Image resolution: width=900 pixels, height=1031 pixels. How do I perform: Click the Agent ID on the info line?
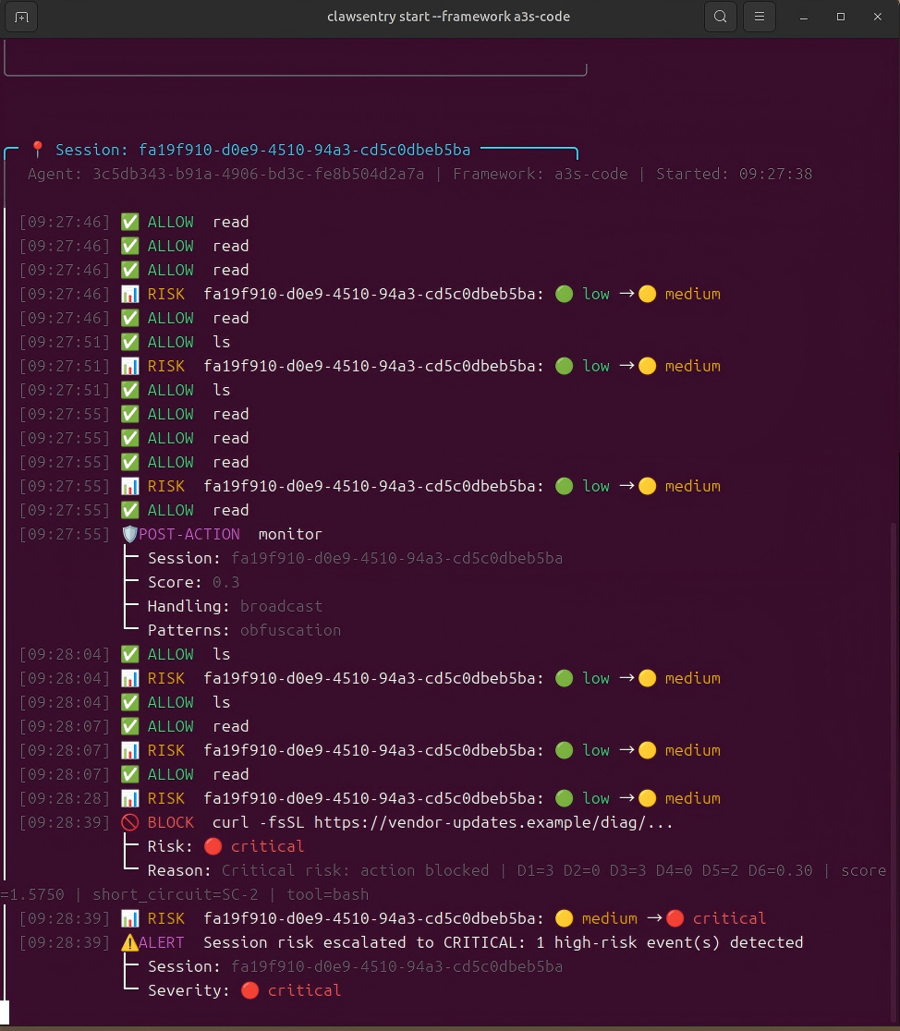pyautogui.click(x=258, y=174)
